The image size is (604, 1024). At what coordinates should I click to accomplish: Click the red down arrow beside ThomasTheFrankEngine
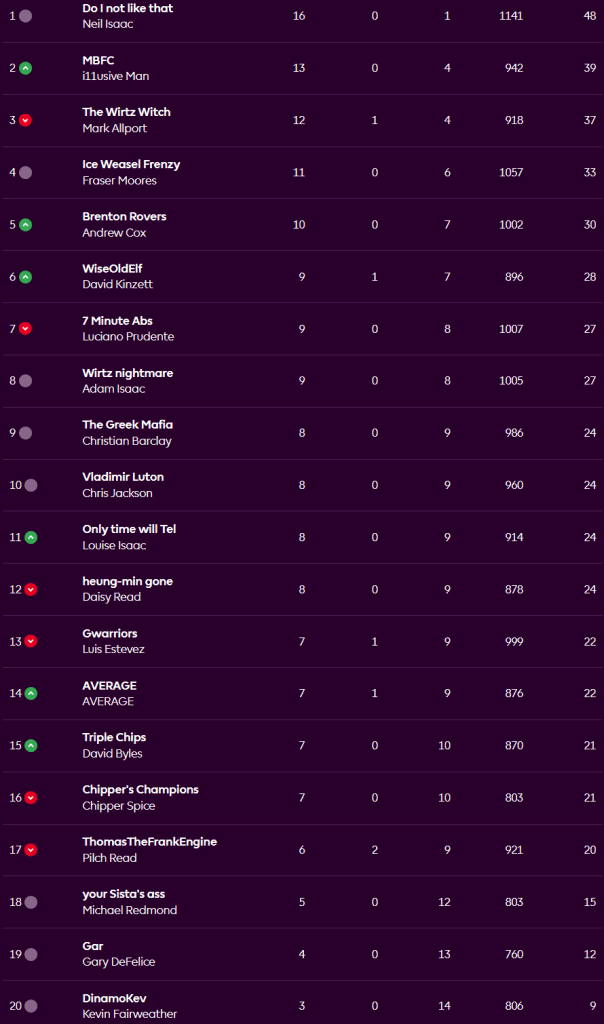[31, 849]
